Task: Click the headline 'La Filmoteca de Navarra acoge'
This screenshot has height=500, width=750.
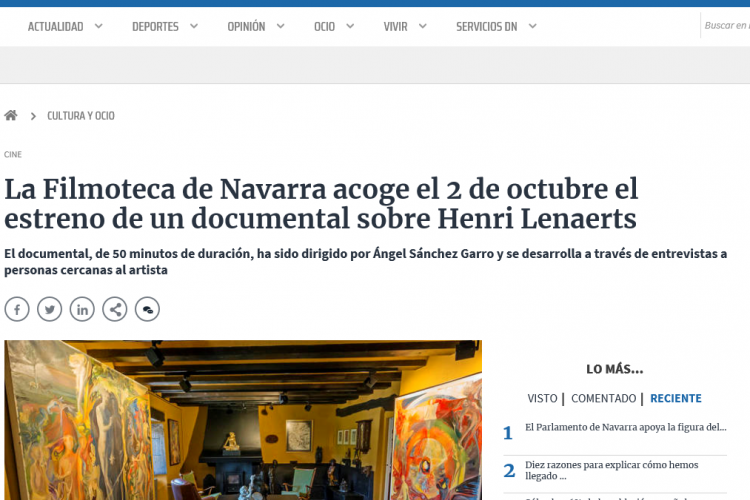Action: coord(321,204)
